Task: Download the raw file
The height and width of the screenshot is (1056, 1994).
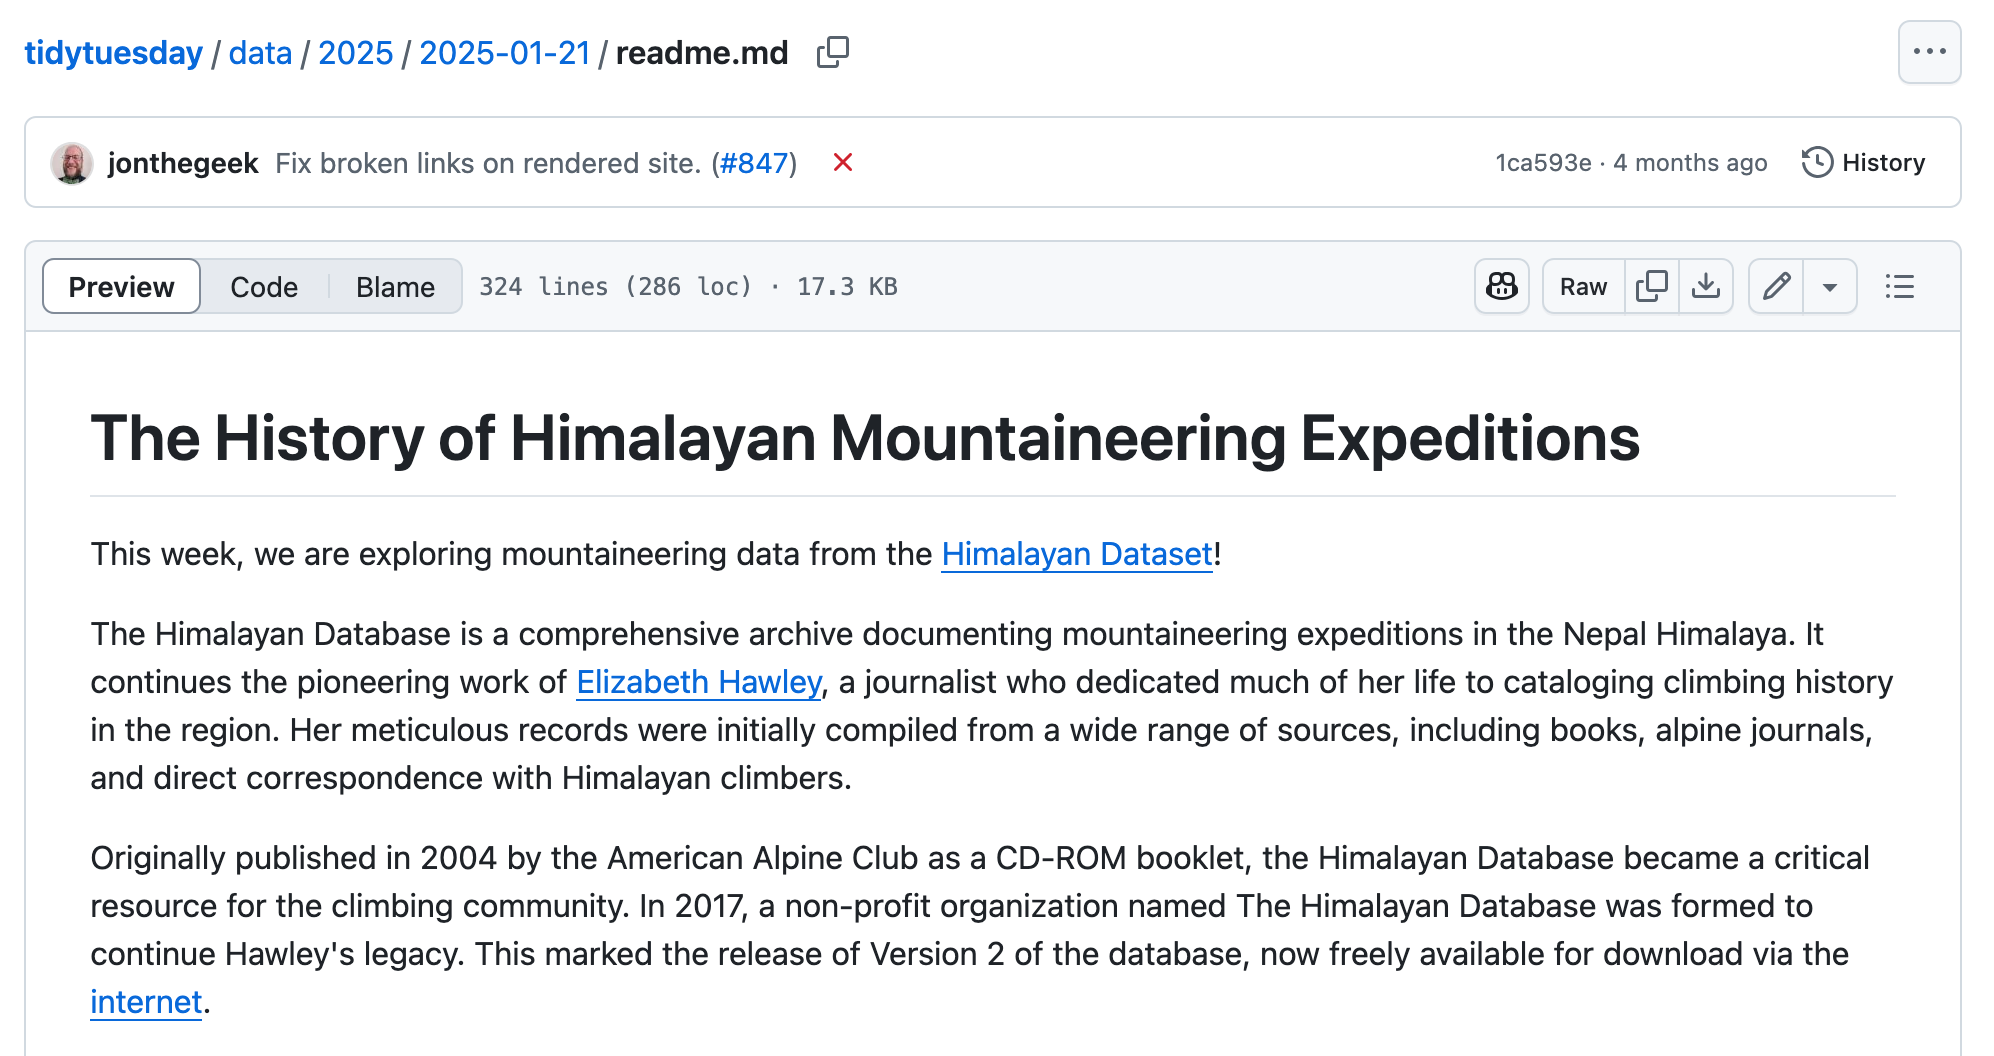Action: tap(1705, 287)
